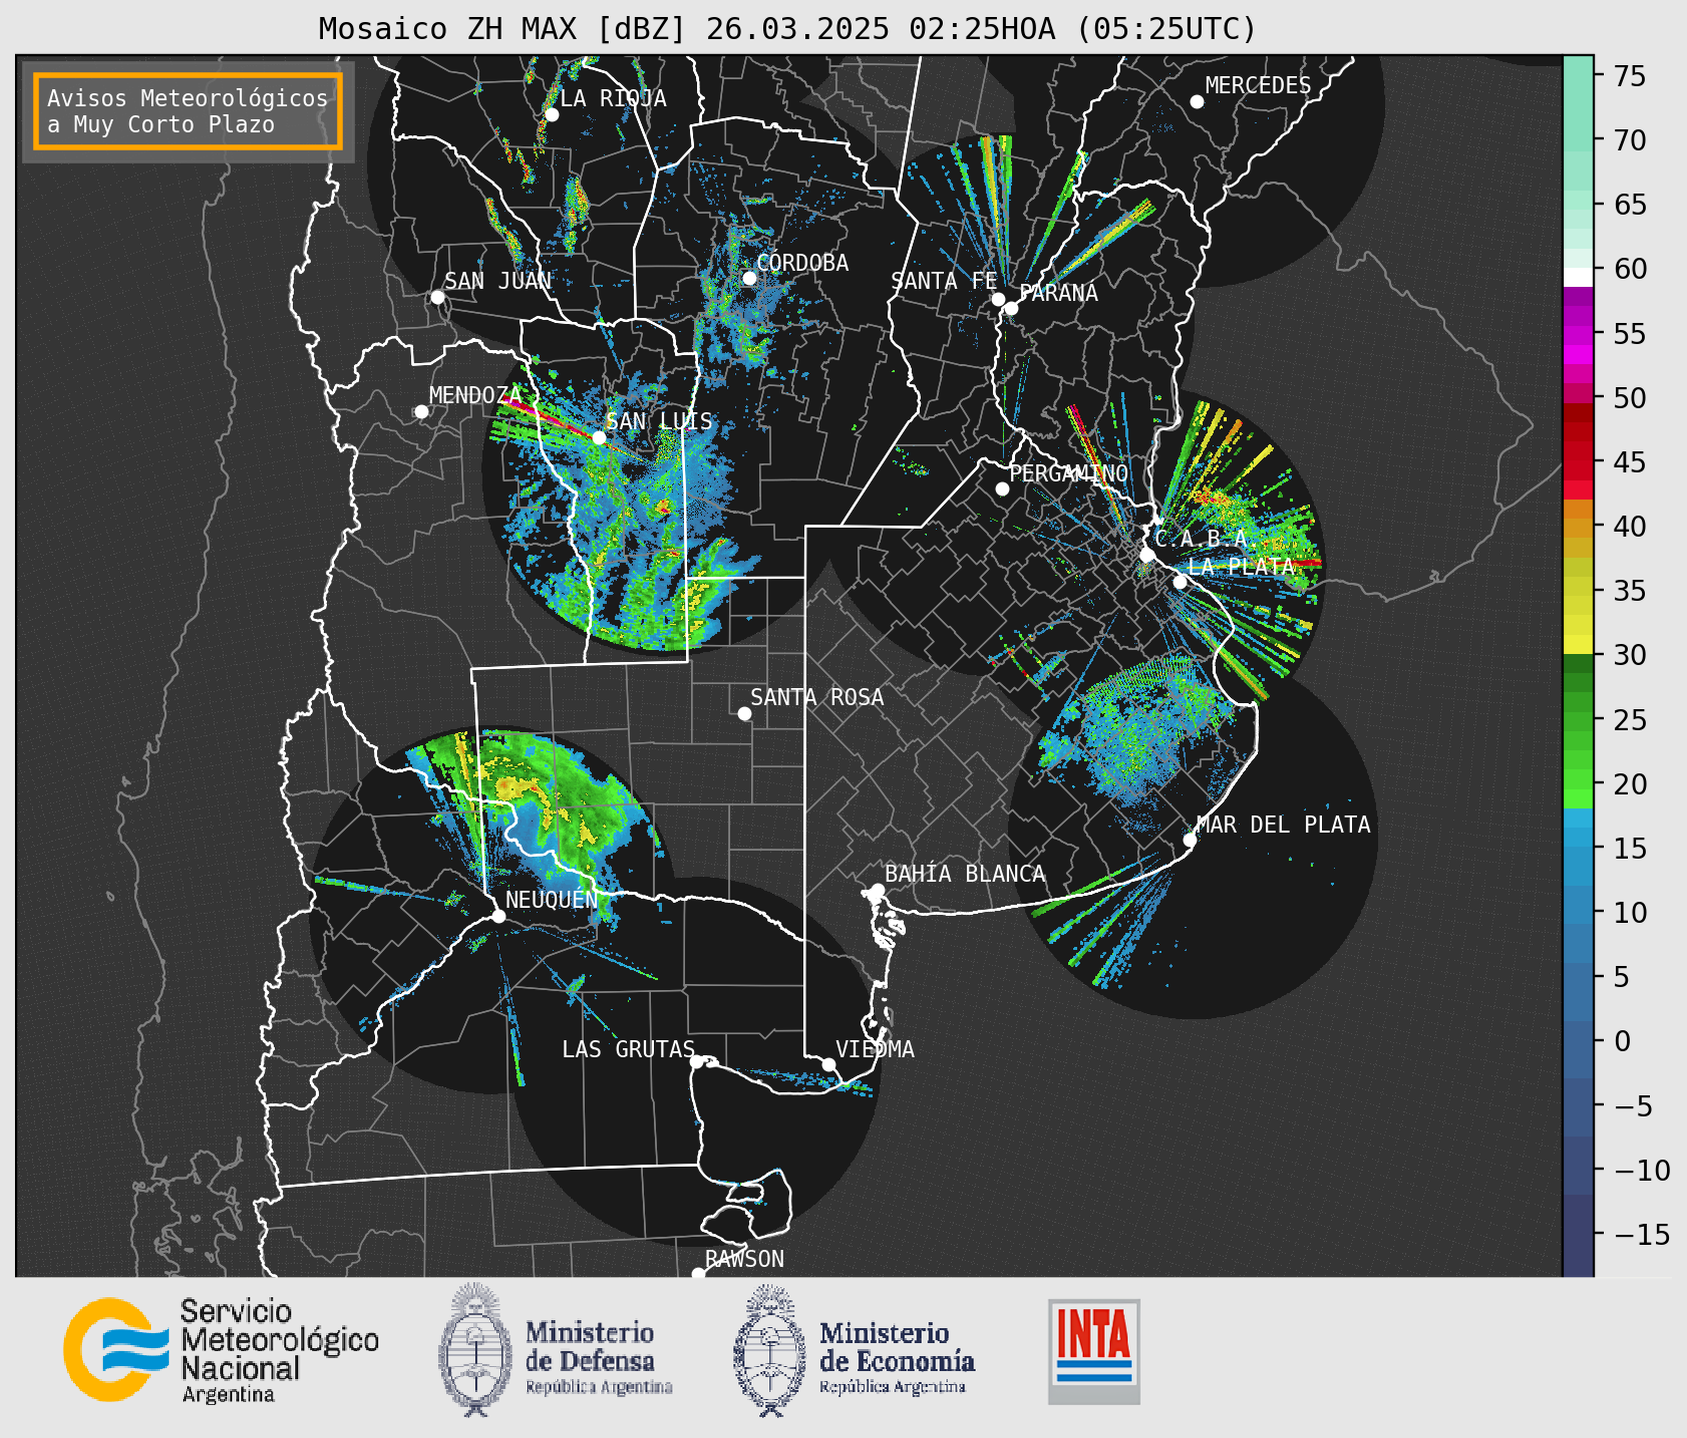The height and width of the screenshot is (1438, 1687).
Task: Click the Ministerio de Defensa text
Action: [x=598, y=1358]
